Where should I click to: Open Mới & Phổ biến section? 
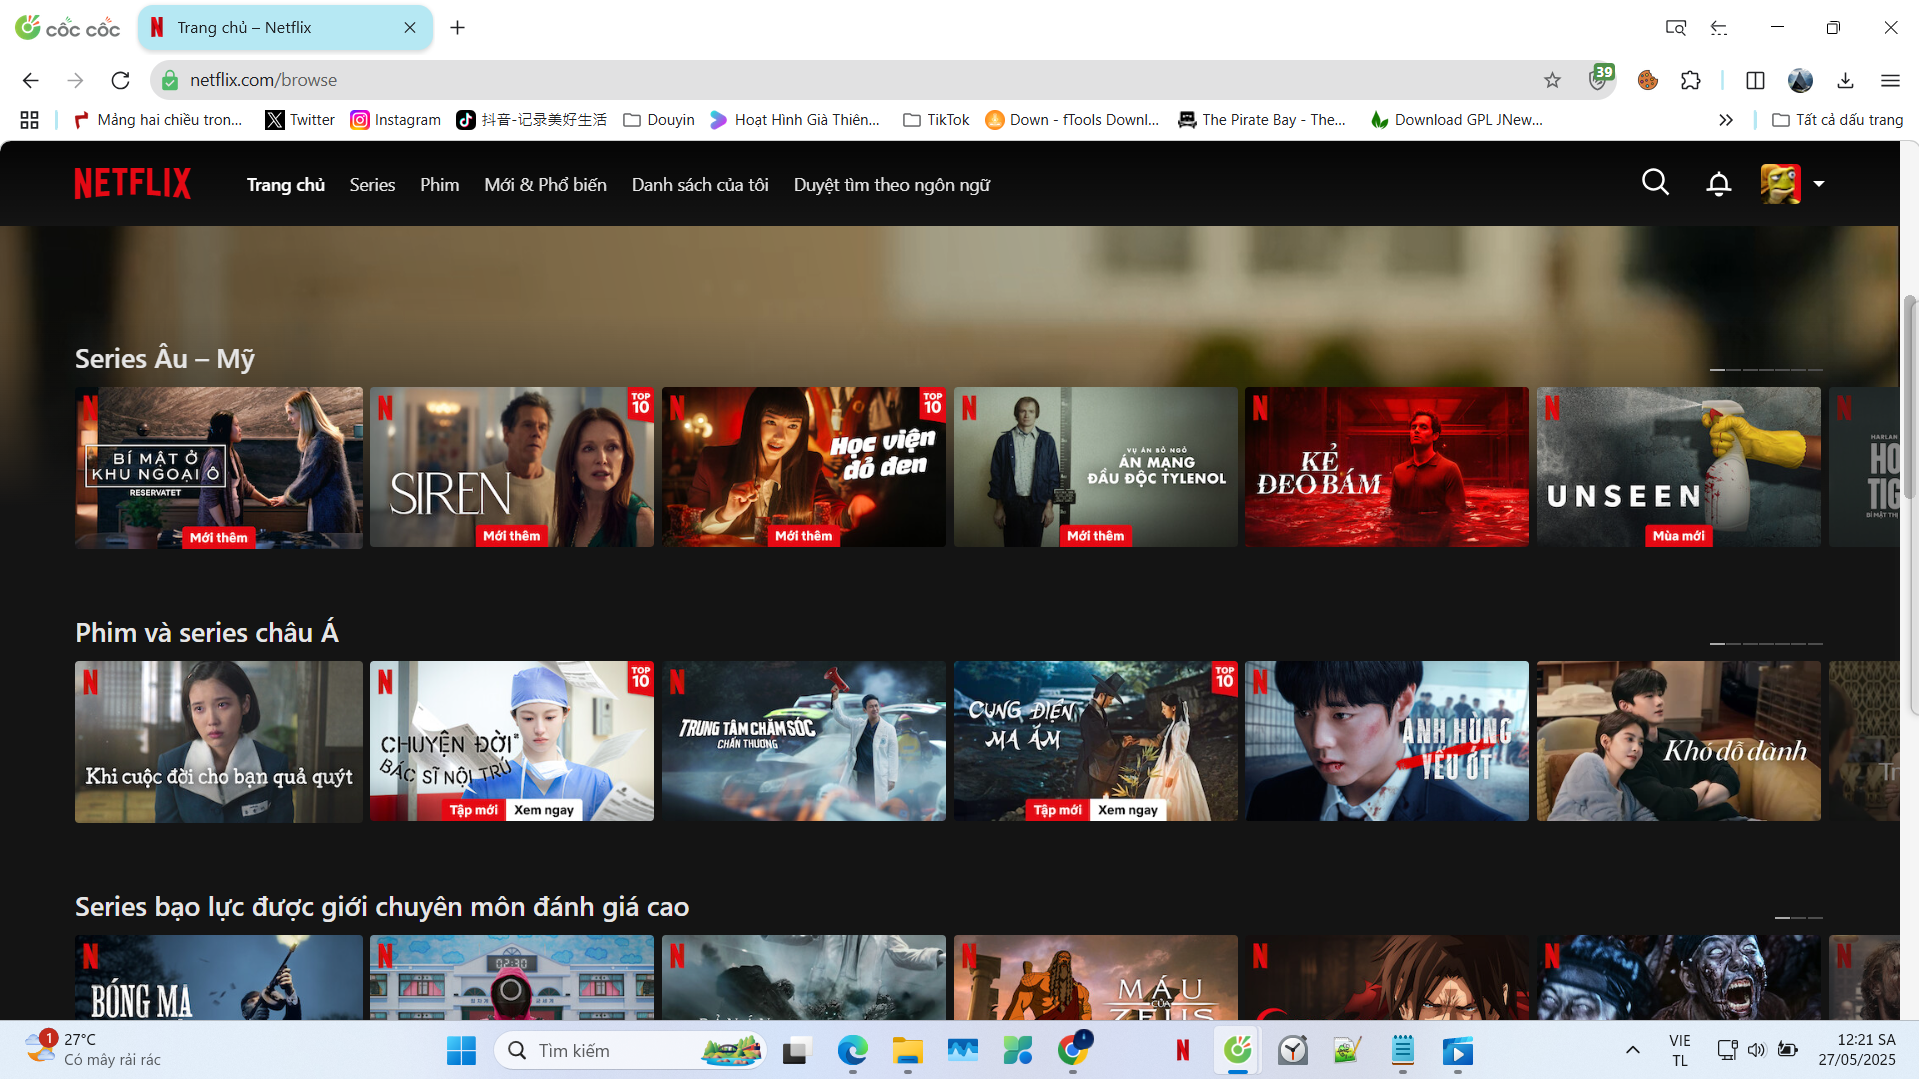coord(545,185)
